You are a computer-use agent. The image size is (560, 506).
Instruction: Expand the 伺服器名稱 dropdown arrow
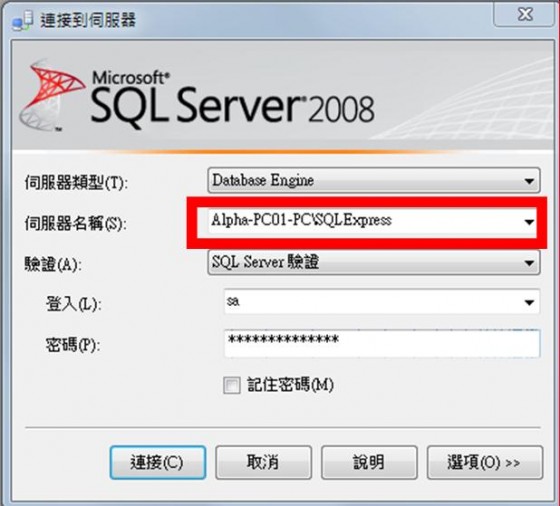point(529,222)
